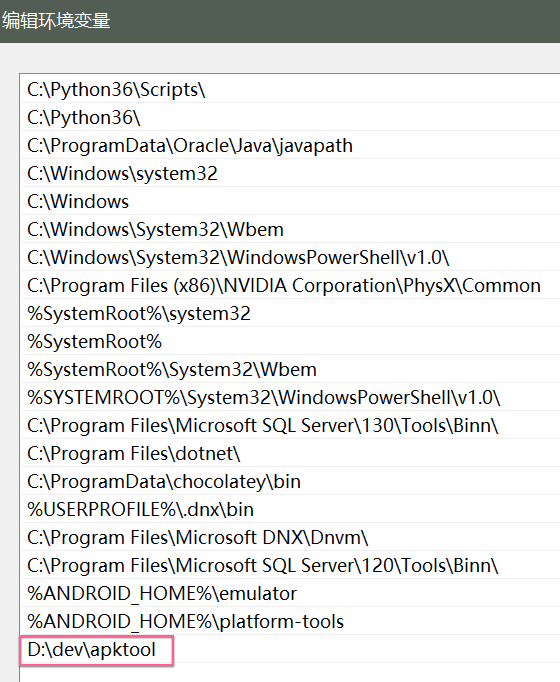The width and height of the screenshot is (560, 682).
Task: Select the NVIDIA PhysX Common entry
Action: point(290,285)
